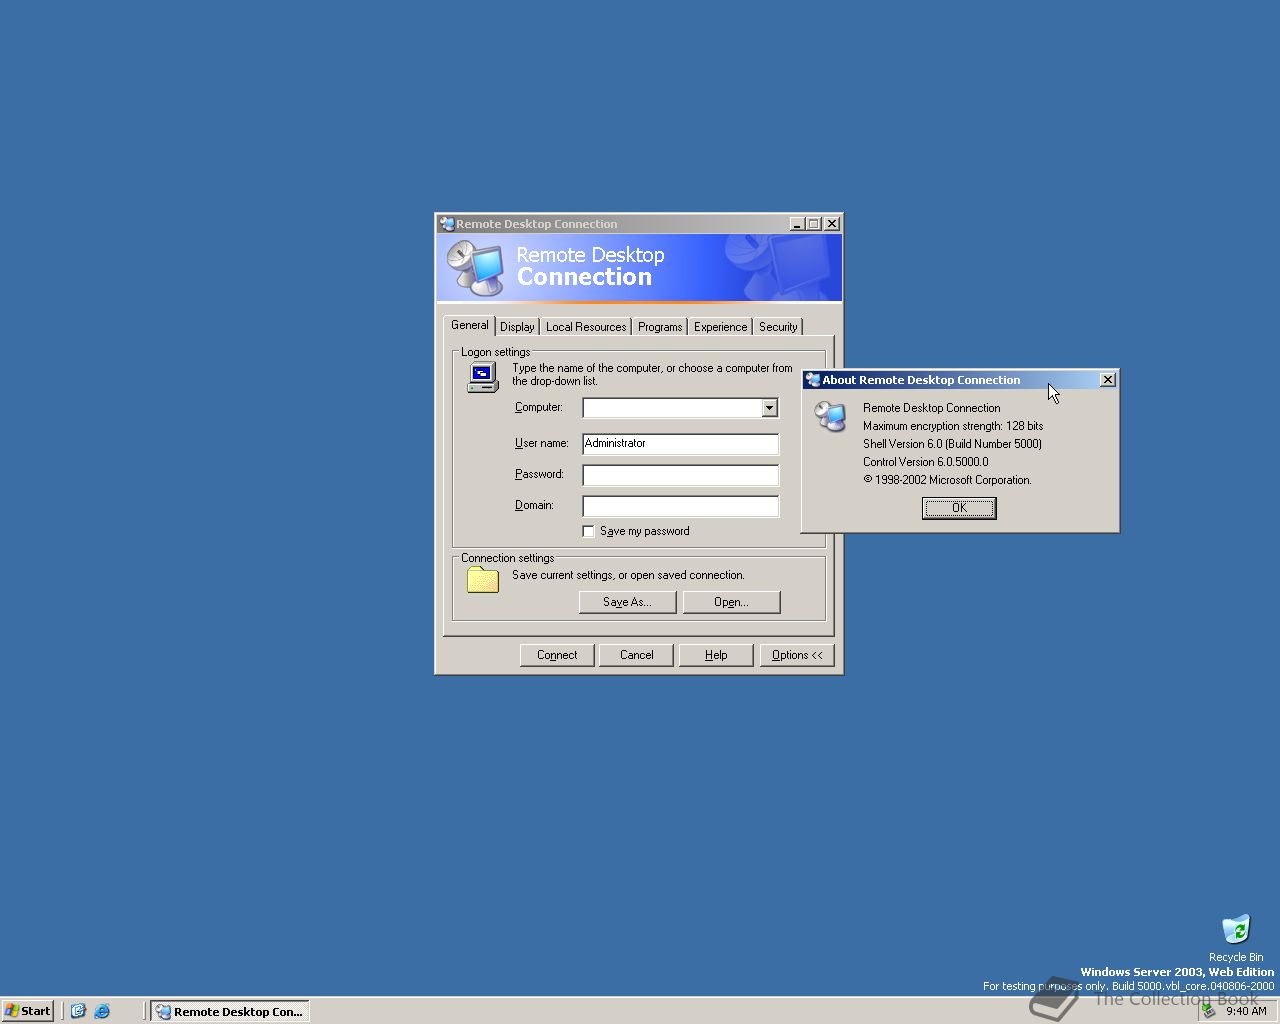Focus the Password input field
Screen dimensions: 1280x1024
[x=680, y=475]
